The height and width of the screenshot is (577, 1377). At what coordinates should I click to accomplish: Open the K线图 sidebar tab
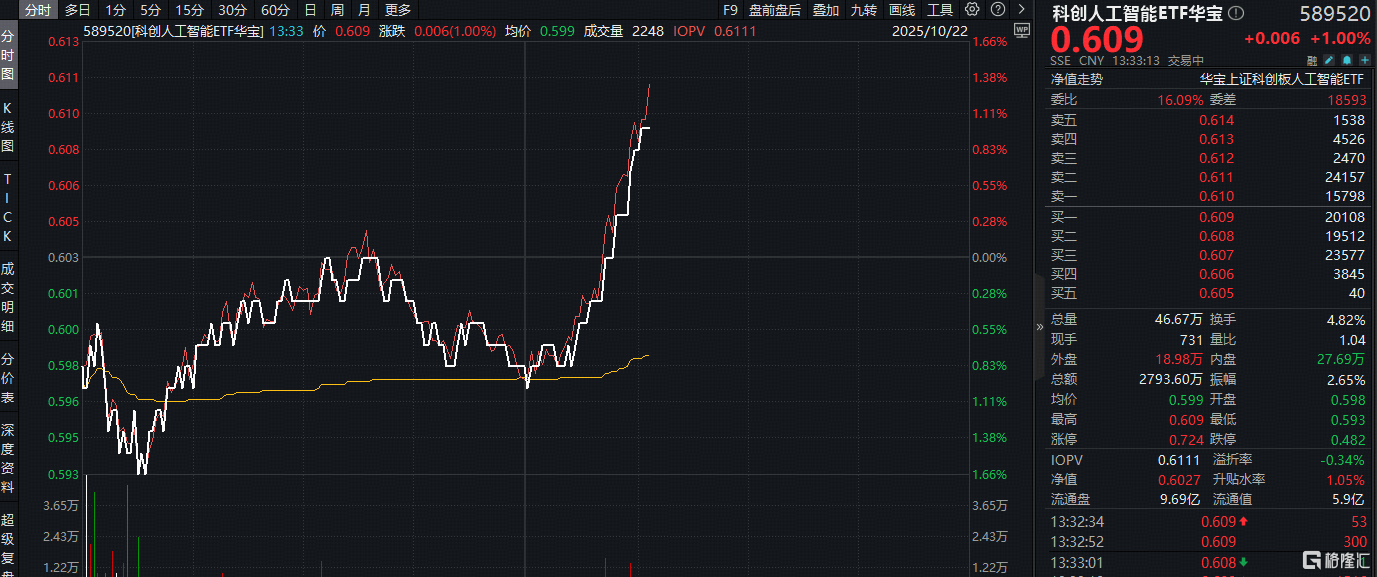coord(8,128)
